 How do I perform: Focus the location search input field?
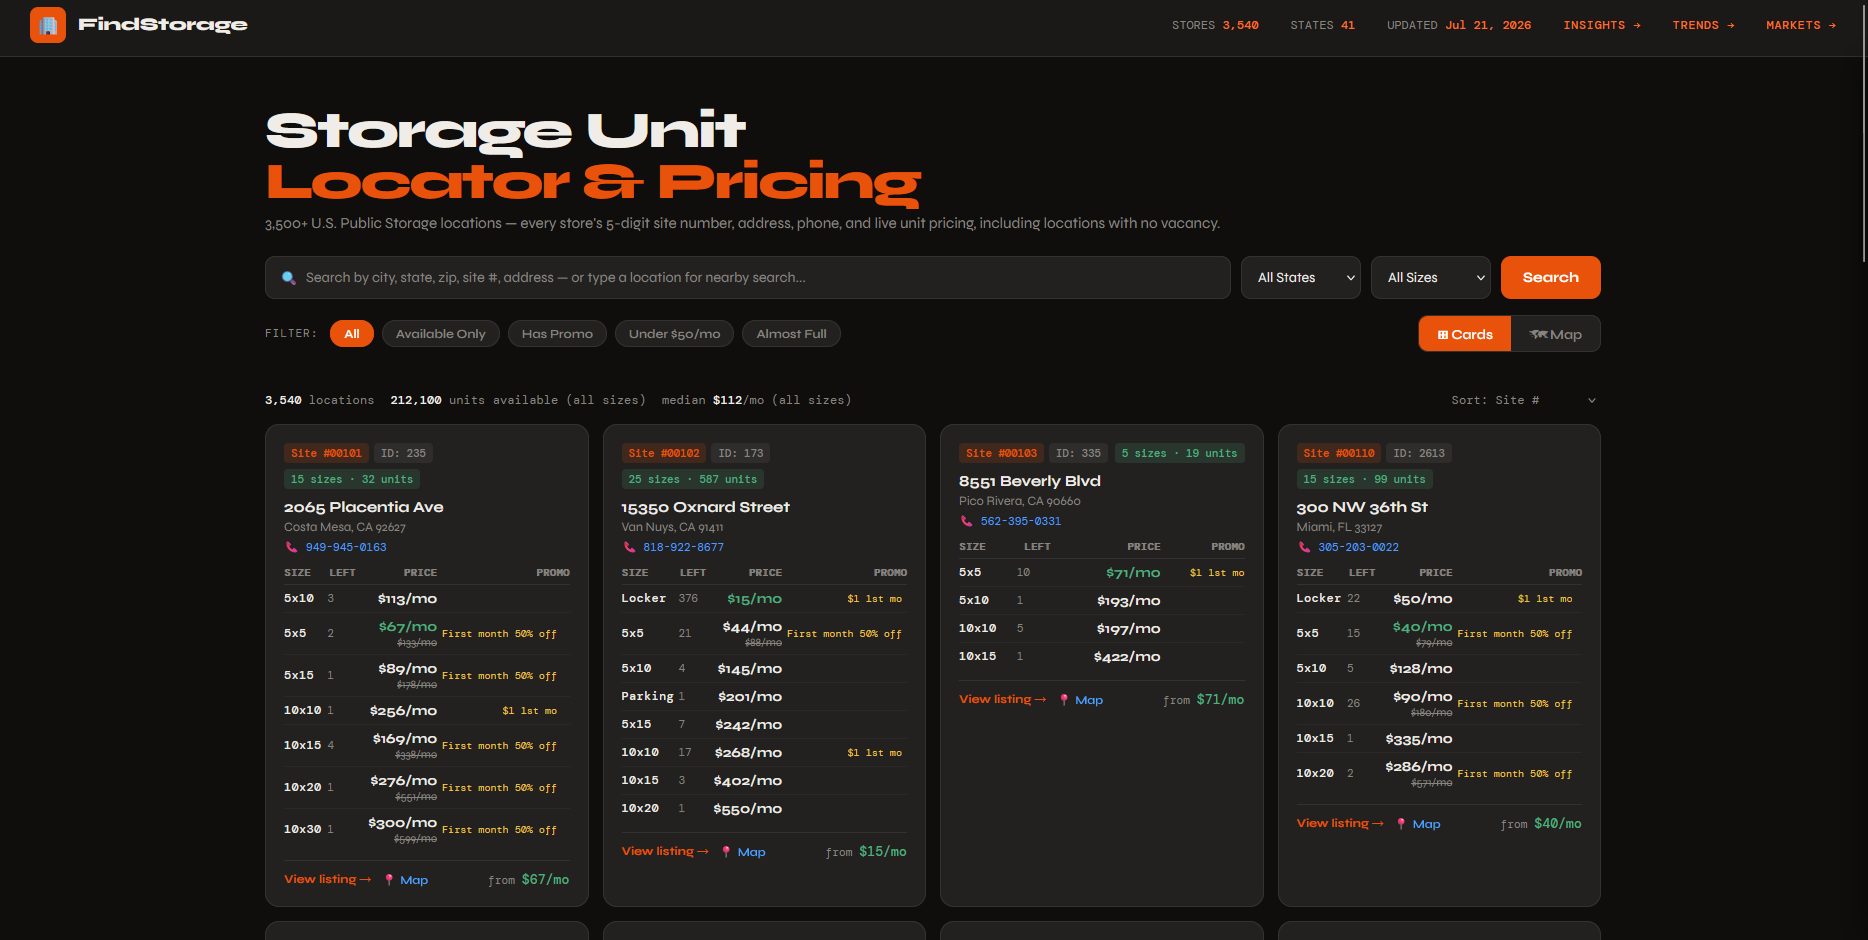pos(748,278)
